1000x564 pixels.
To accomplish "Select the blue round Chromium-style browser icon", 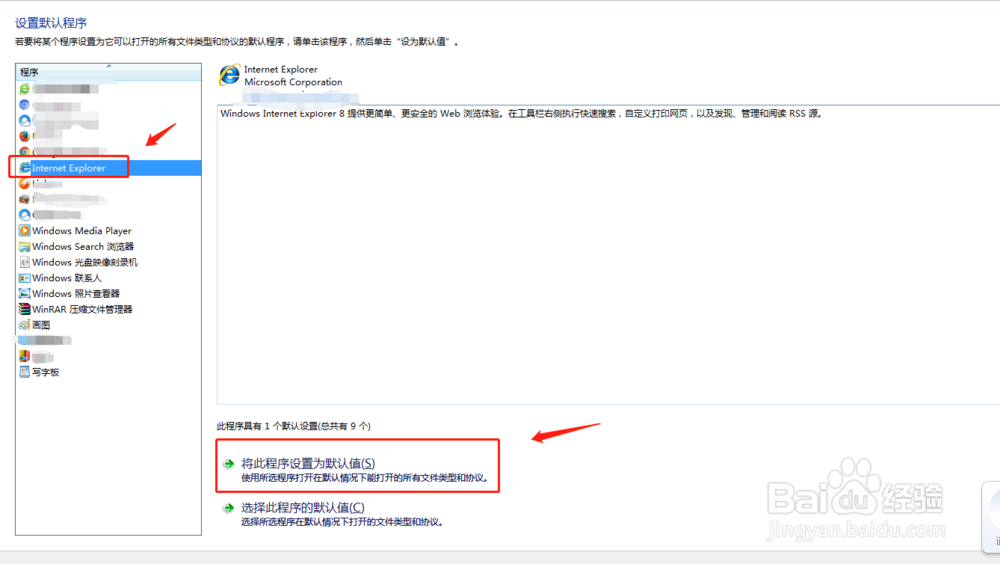I will click(24, 105).
